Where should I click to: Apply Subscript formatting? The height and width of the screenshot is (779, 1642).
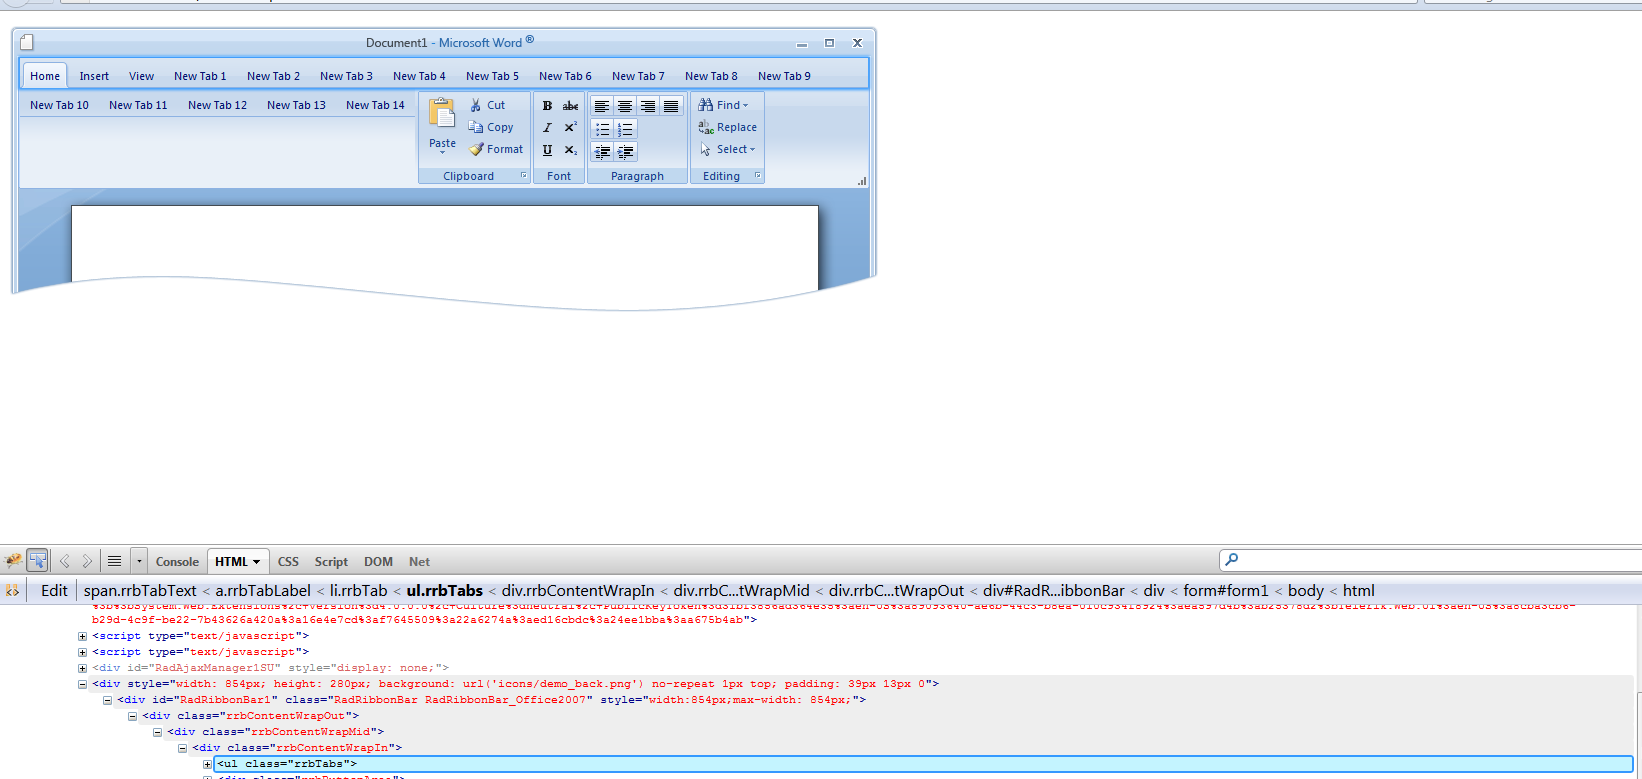point(570,150)
